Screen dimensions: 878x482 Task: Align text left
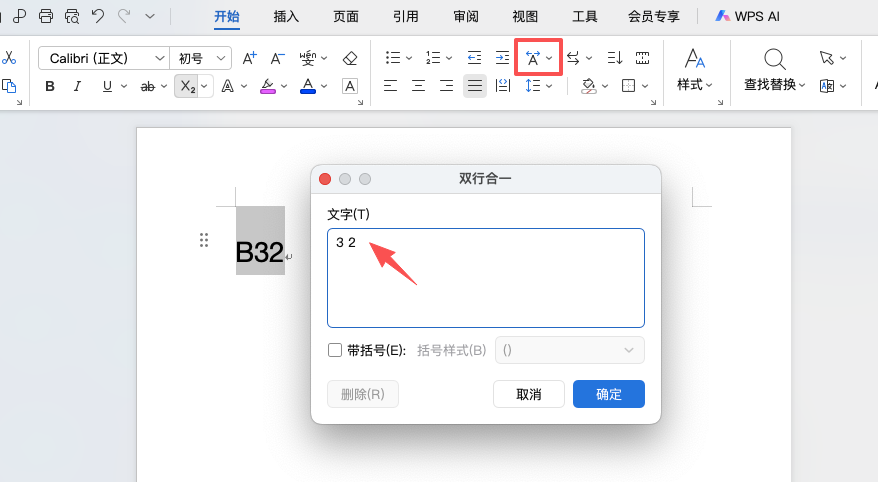[x=390, y=86]
